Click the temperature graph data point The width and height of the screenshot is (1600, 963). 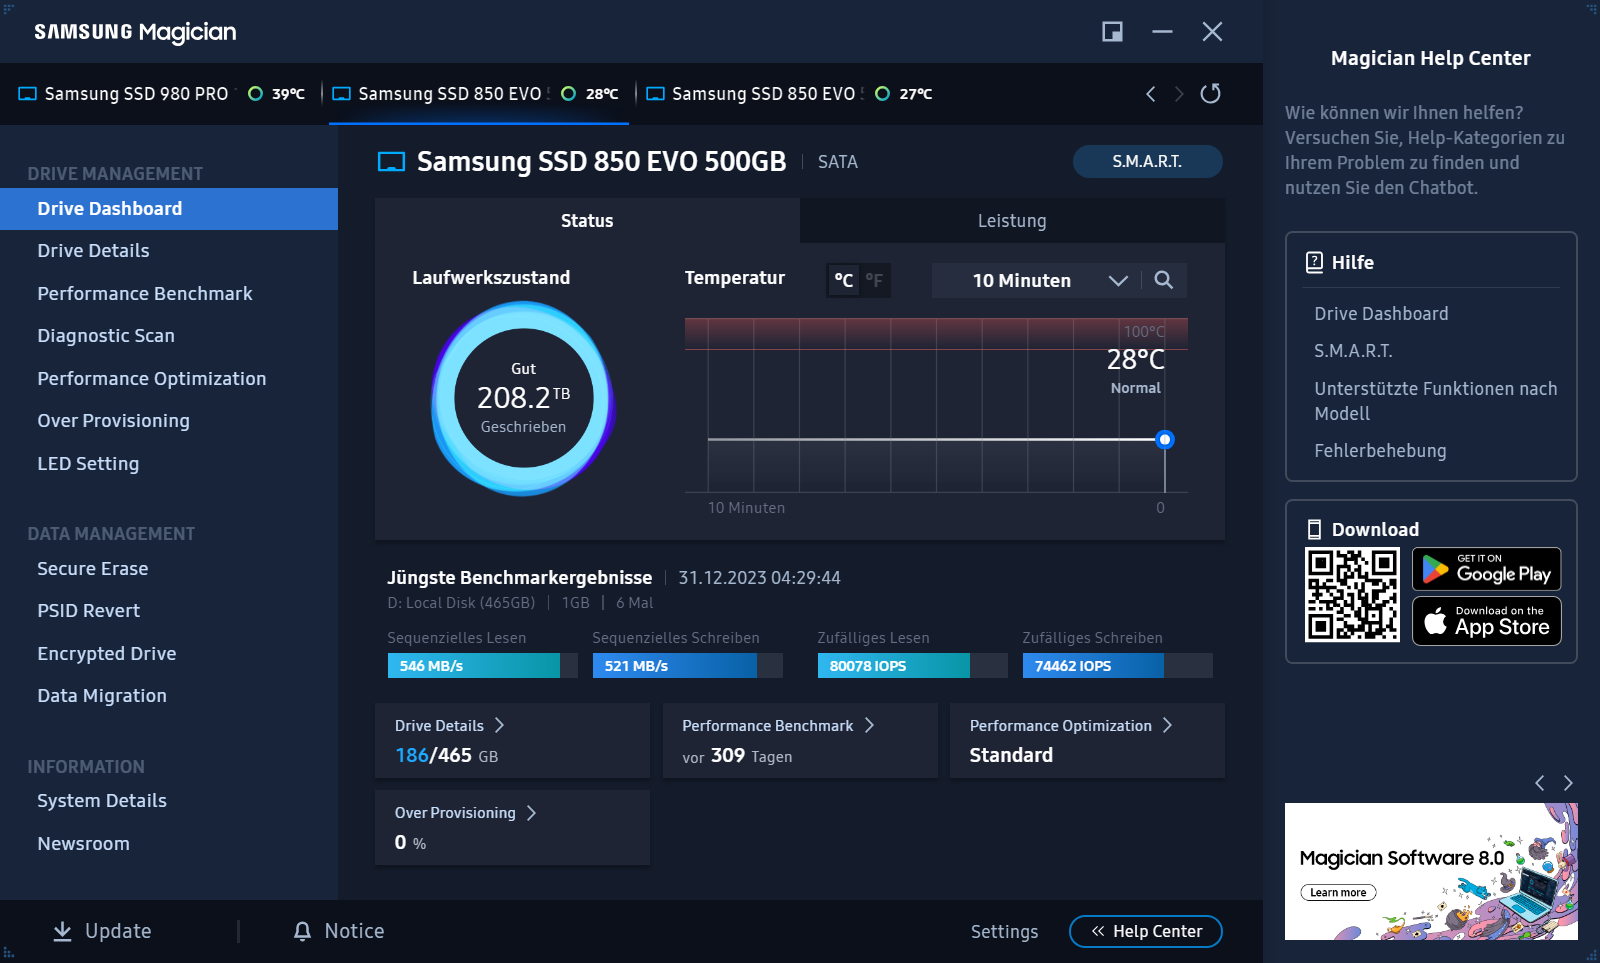tap(1165, 439)
